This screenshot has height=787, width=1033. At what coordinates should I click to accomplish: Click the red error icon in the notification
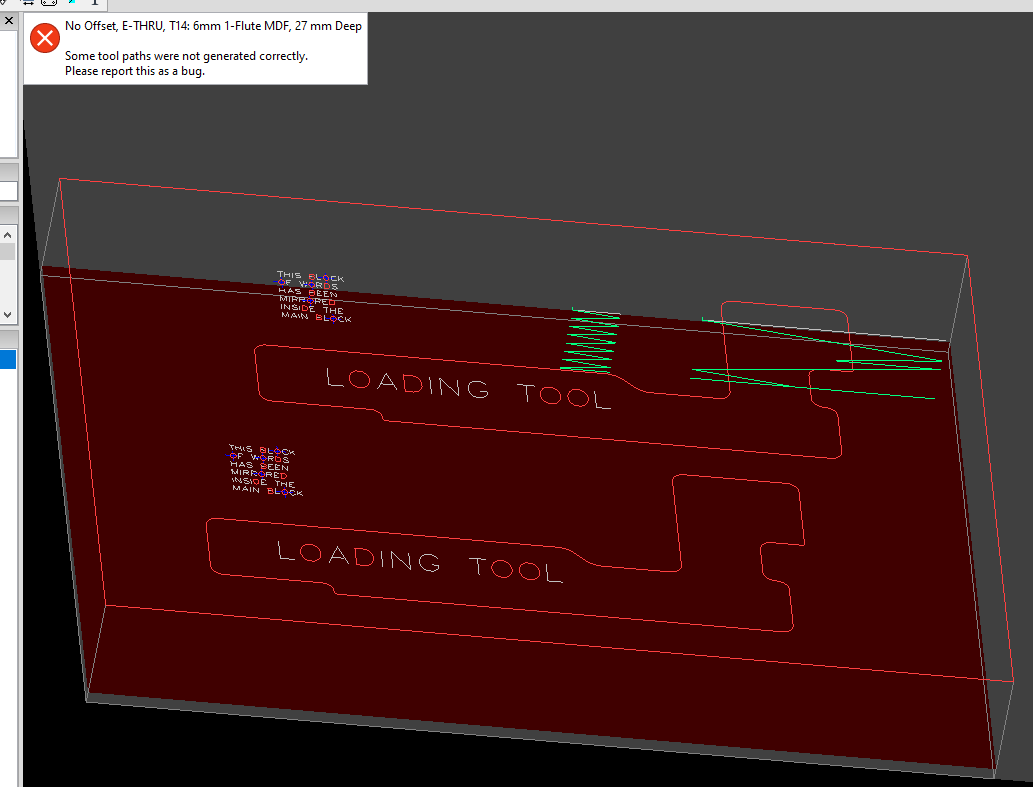click(x=45, y=38)
